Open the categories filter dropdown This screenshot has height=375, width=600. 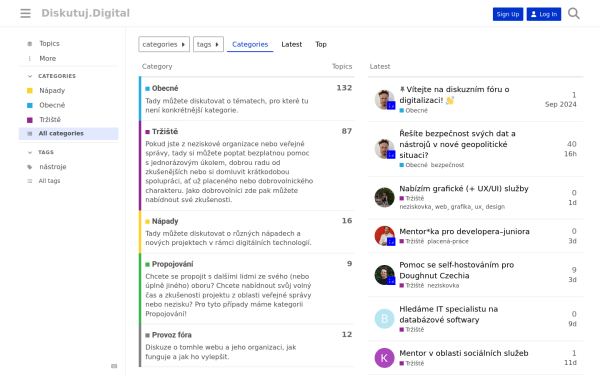(x=164, y=44)
